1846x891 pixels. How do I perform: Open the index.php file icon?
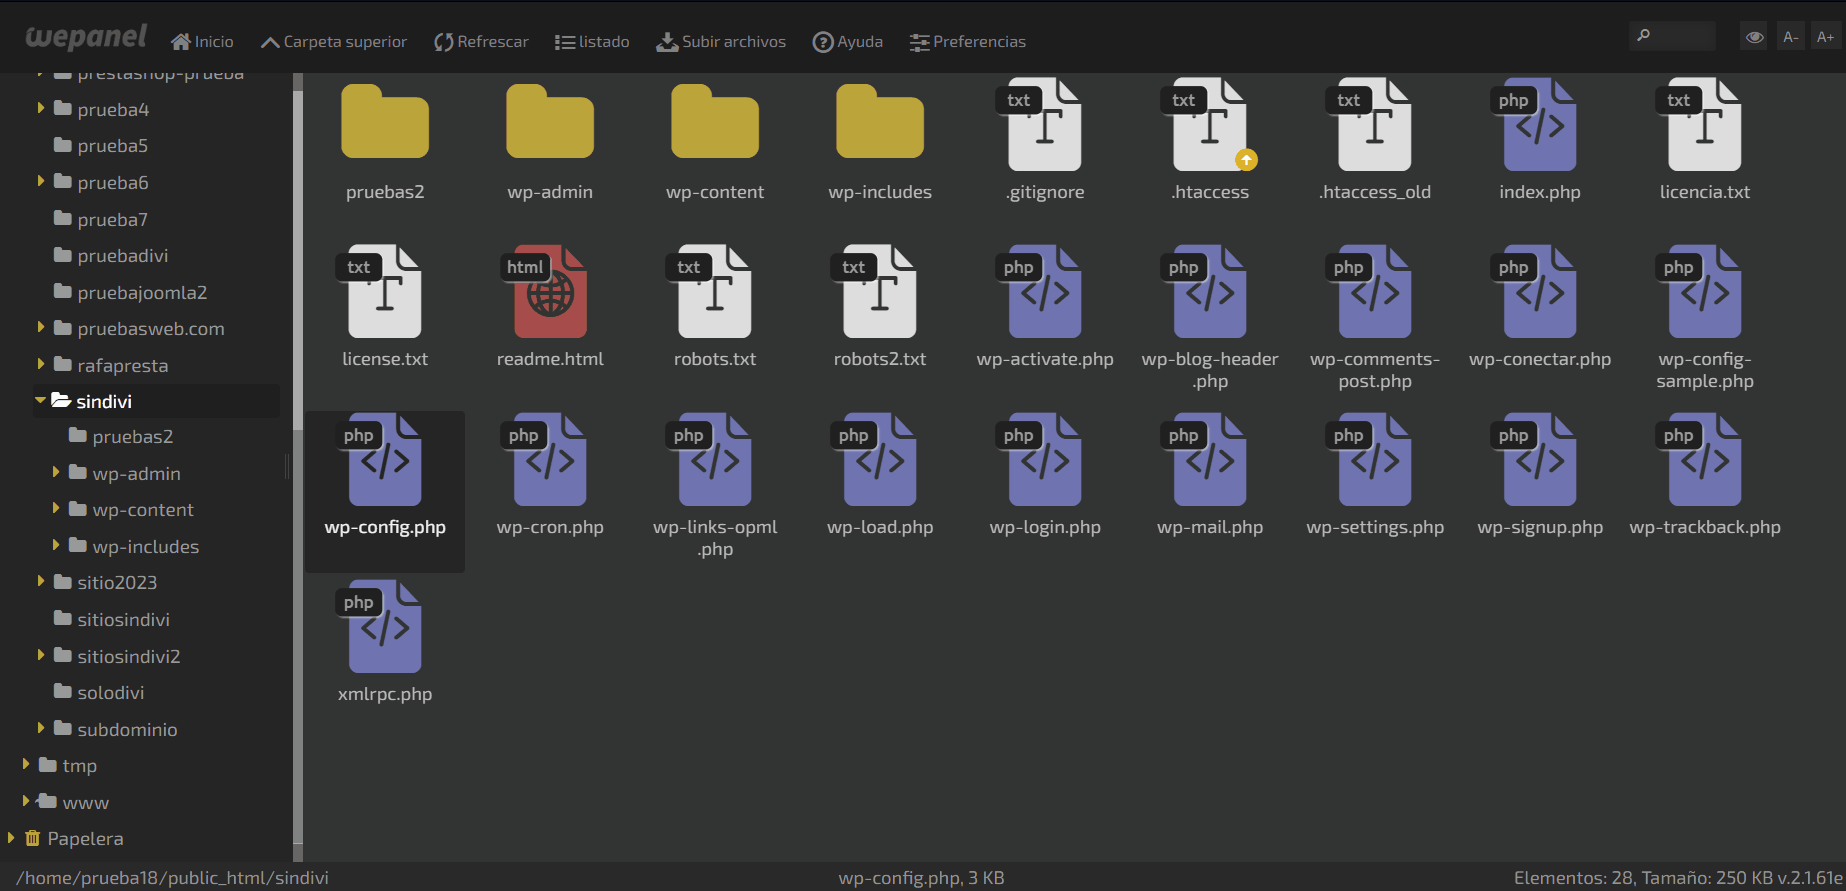point(1539,125)
